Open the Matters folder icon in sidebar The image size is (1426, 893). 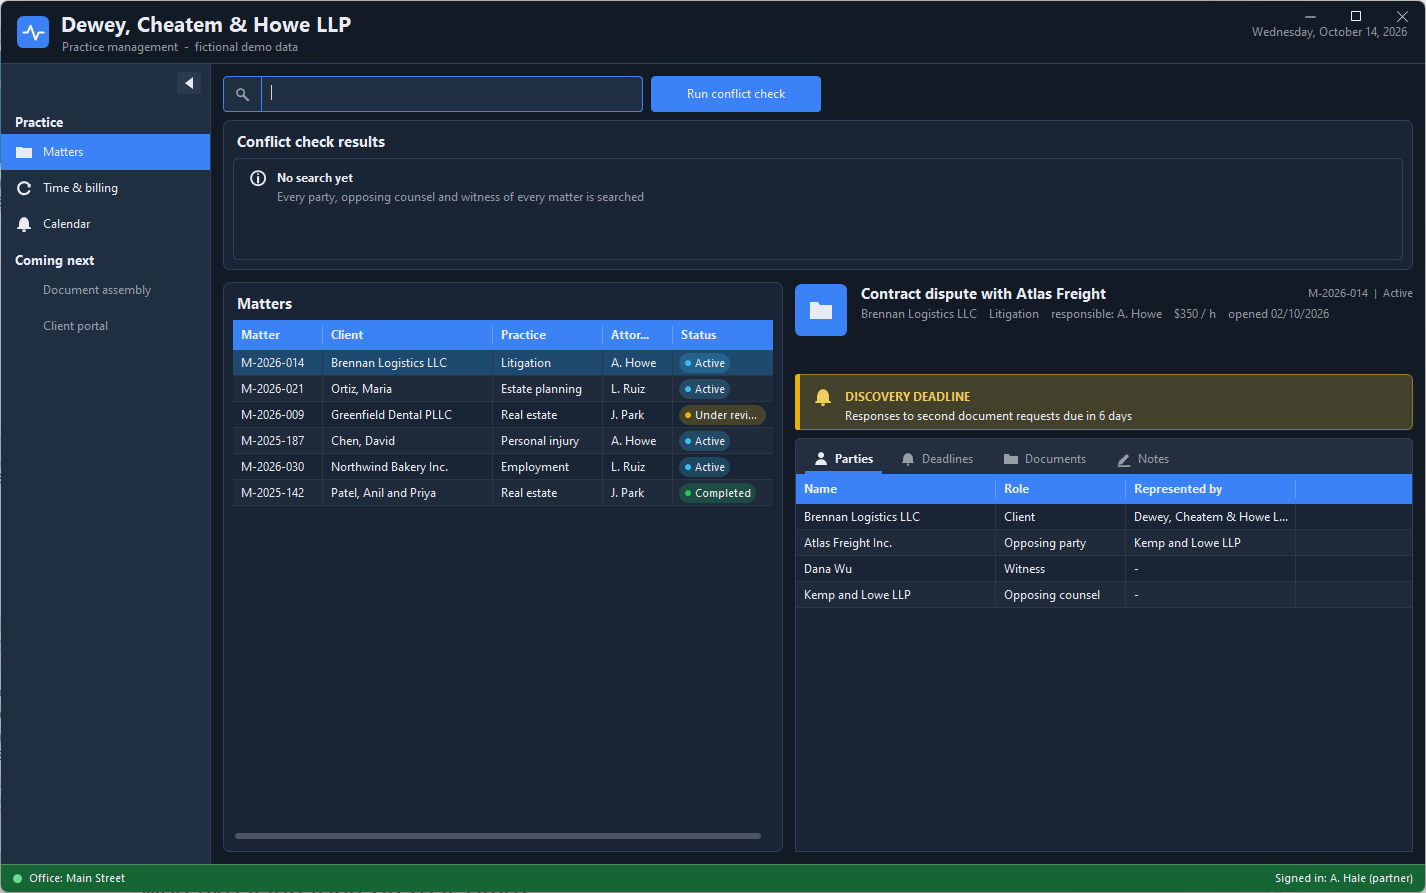click(x=24, y=152)
